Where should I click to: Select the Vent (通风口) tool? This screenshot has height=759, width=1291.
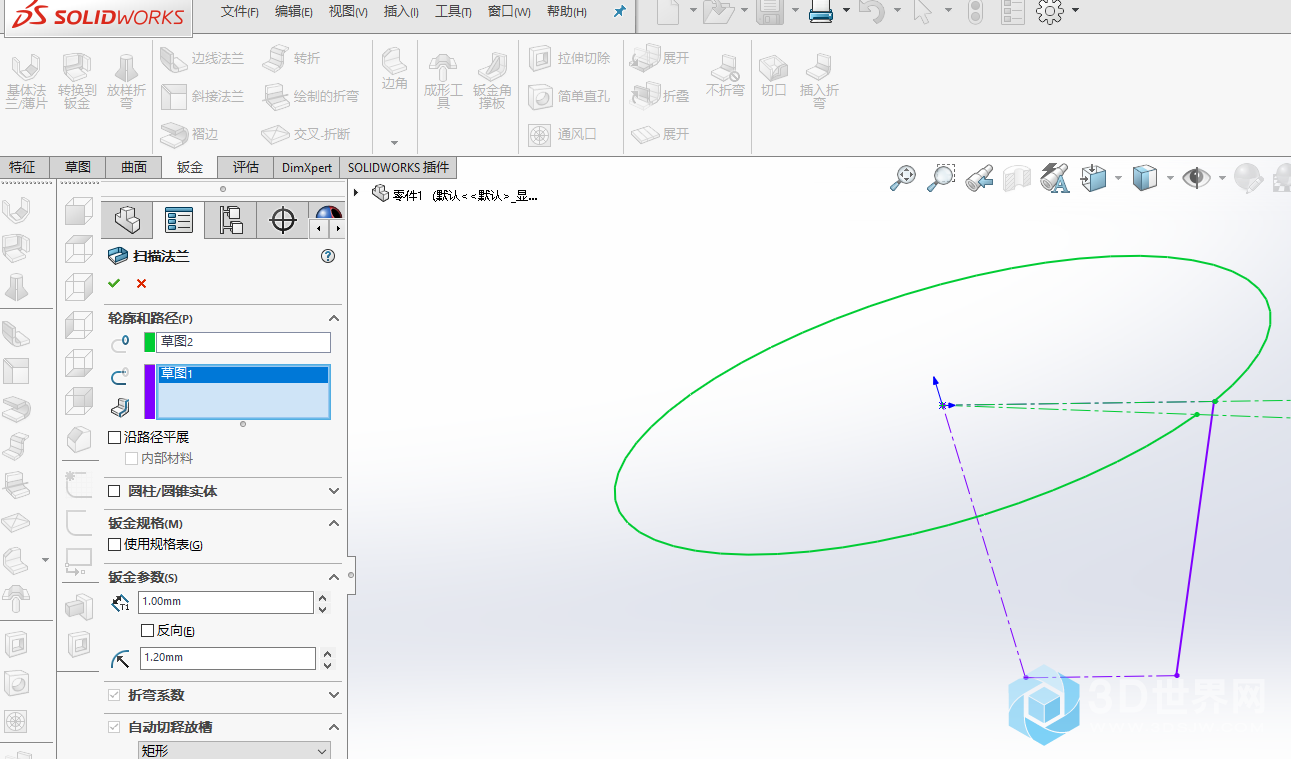(562, 133)
